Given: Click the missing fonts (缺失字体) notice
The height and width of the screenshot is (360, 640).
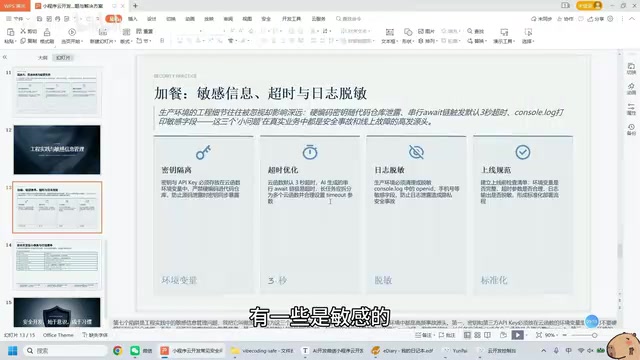Looking at the screenshot, I should point(95,335).
